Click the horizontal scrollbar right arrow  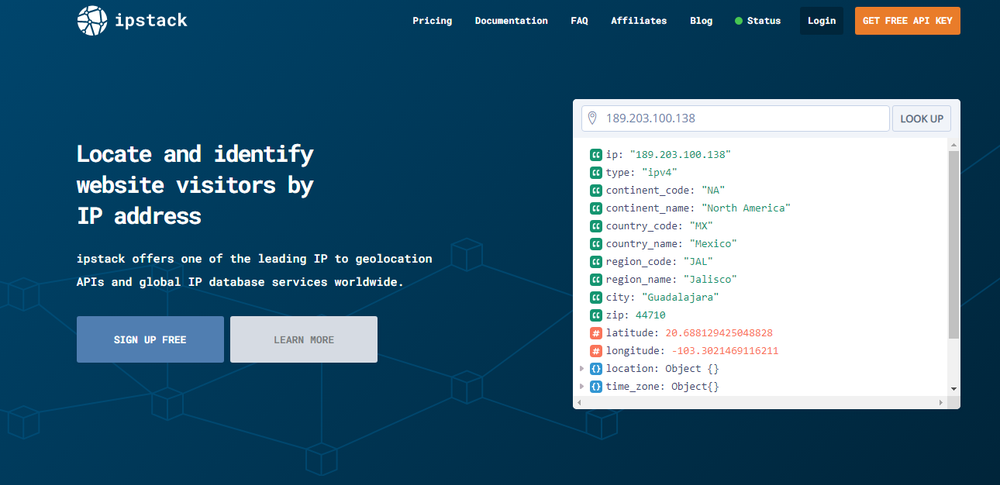tap(940, 403)
